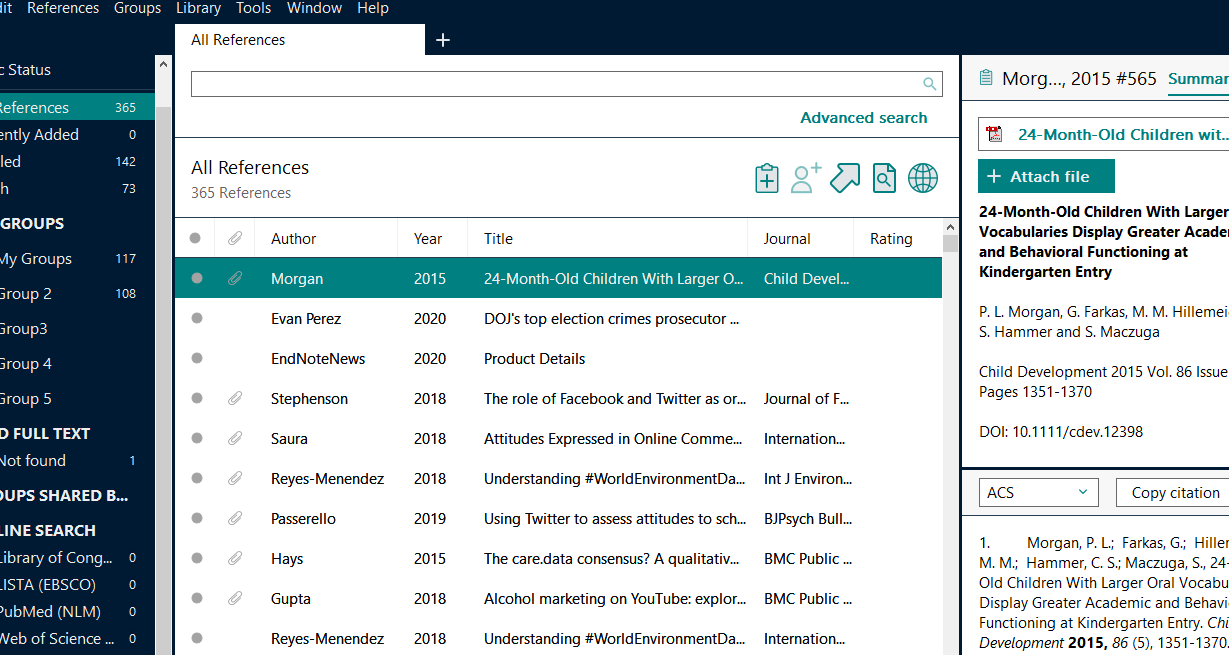Image resolution: width=1229 pixels, height=655 pixels.
Task: Sort references by Year column header
Action: tap(428, 239)
